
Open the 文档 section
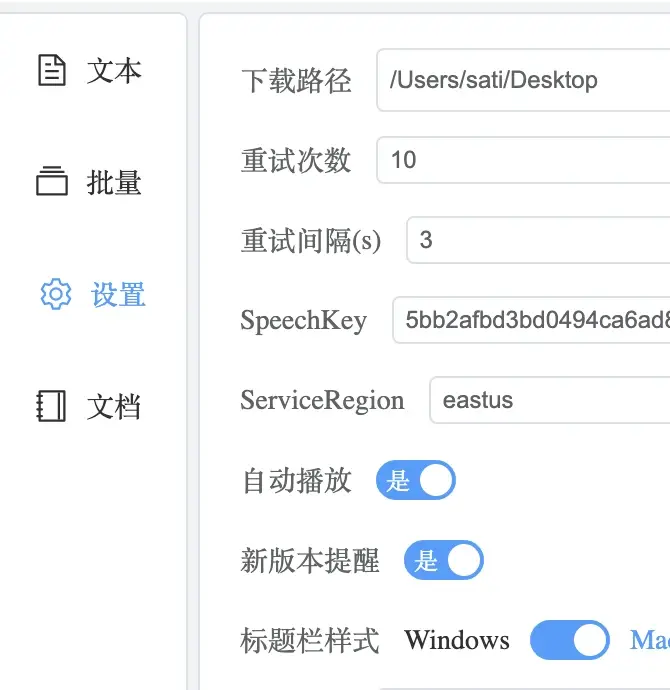point(90,406)
